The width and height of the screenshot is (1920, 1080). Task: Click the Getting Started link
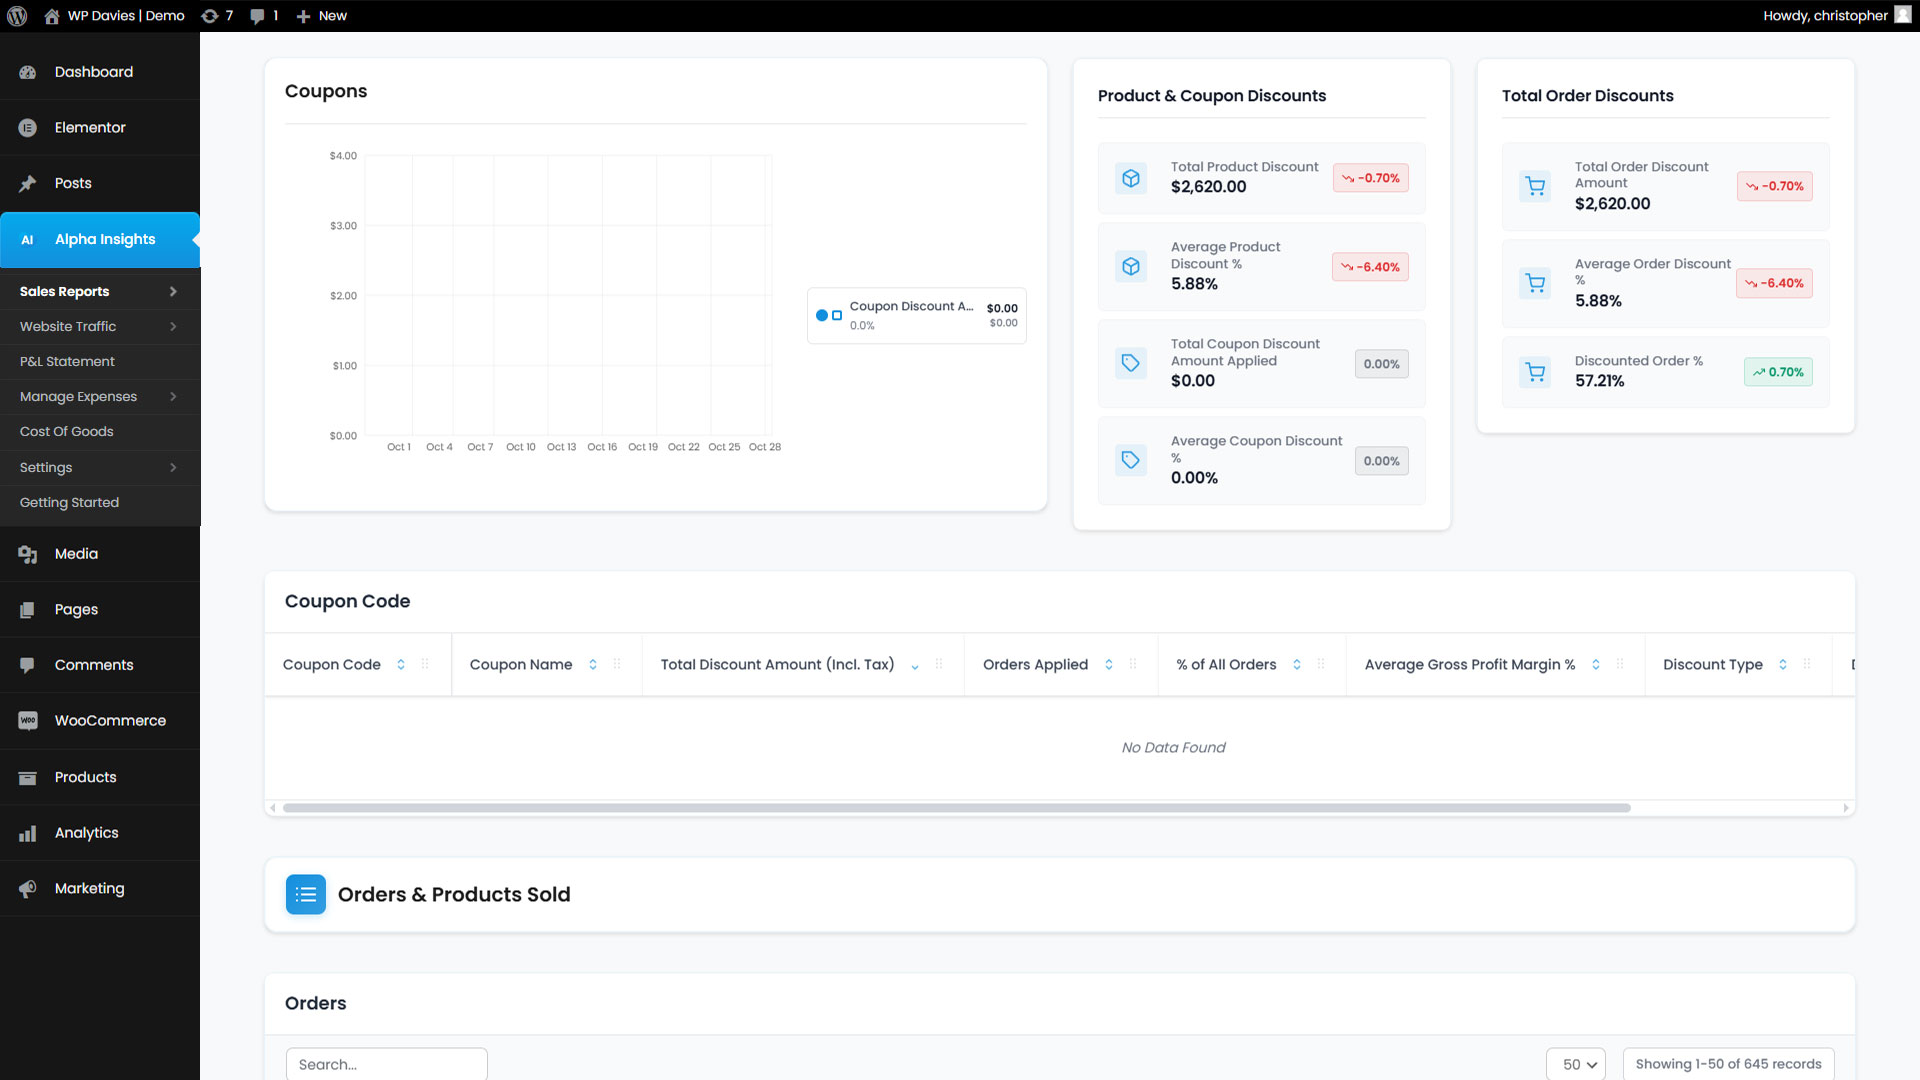(69, 503)
